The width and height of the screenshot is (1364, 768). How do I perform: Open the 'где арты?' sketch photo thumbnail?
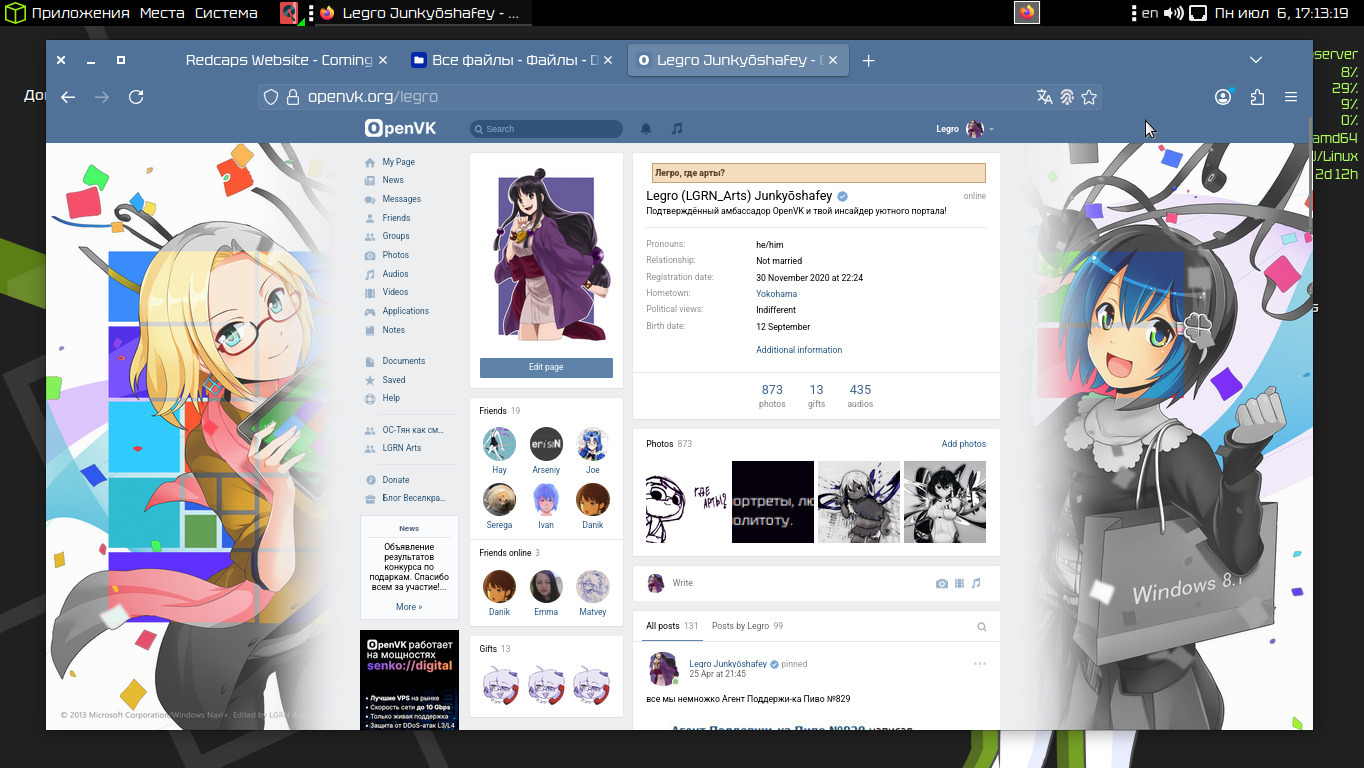pyautogui.click(x=687, y=502)
